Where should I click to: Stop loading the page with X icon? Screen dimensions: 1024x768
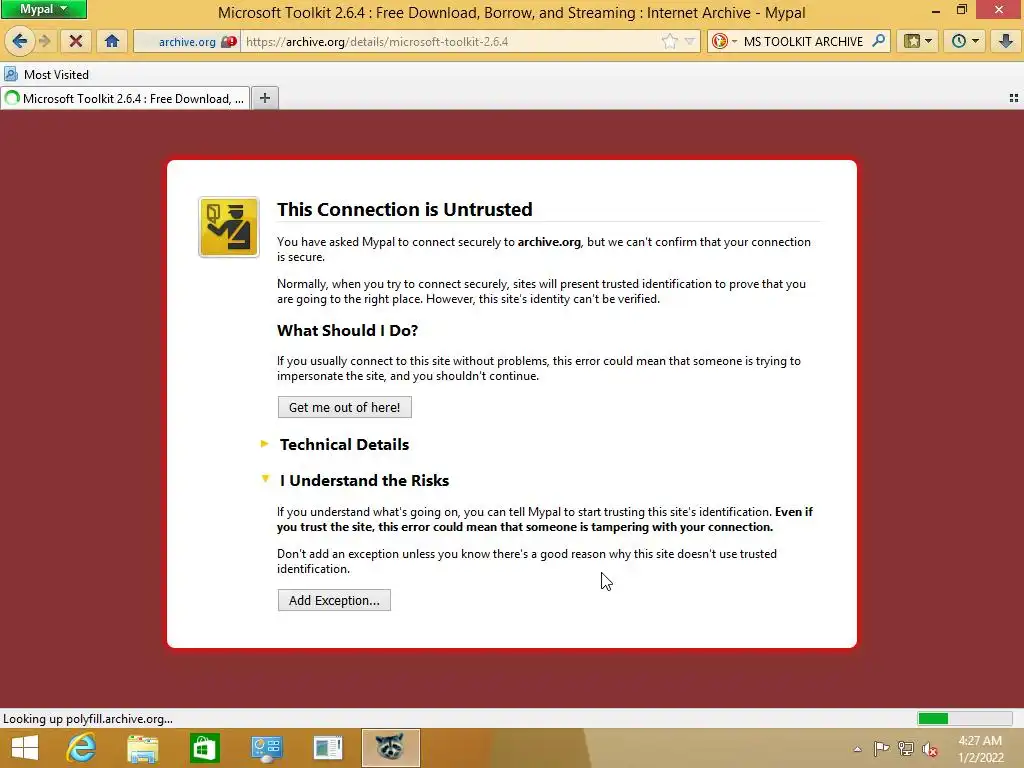[76, 42]
